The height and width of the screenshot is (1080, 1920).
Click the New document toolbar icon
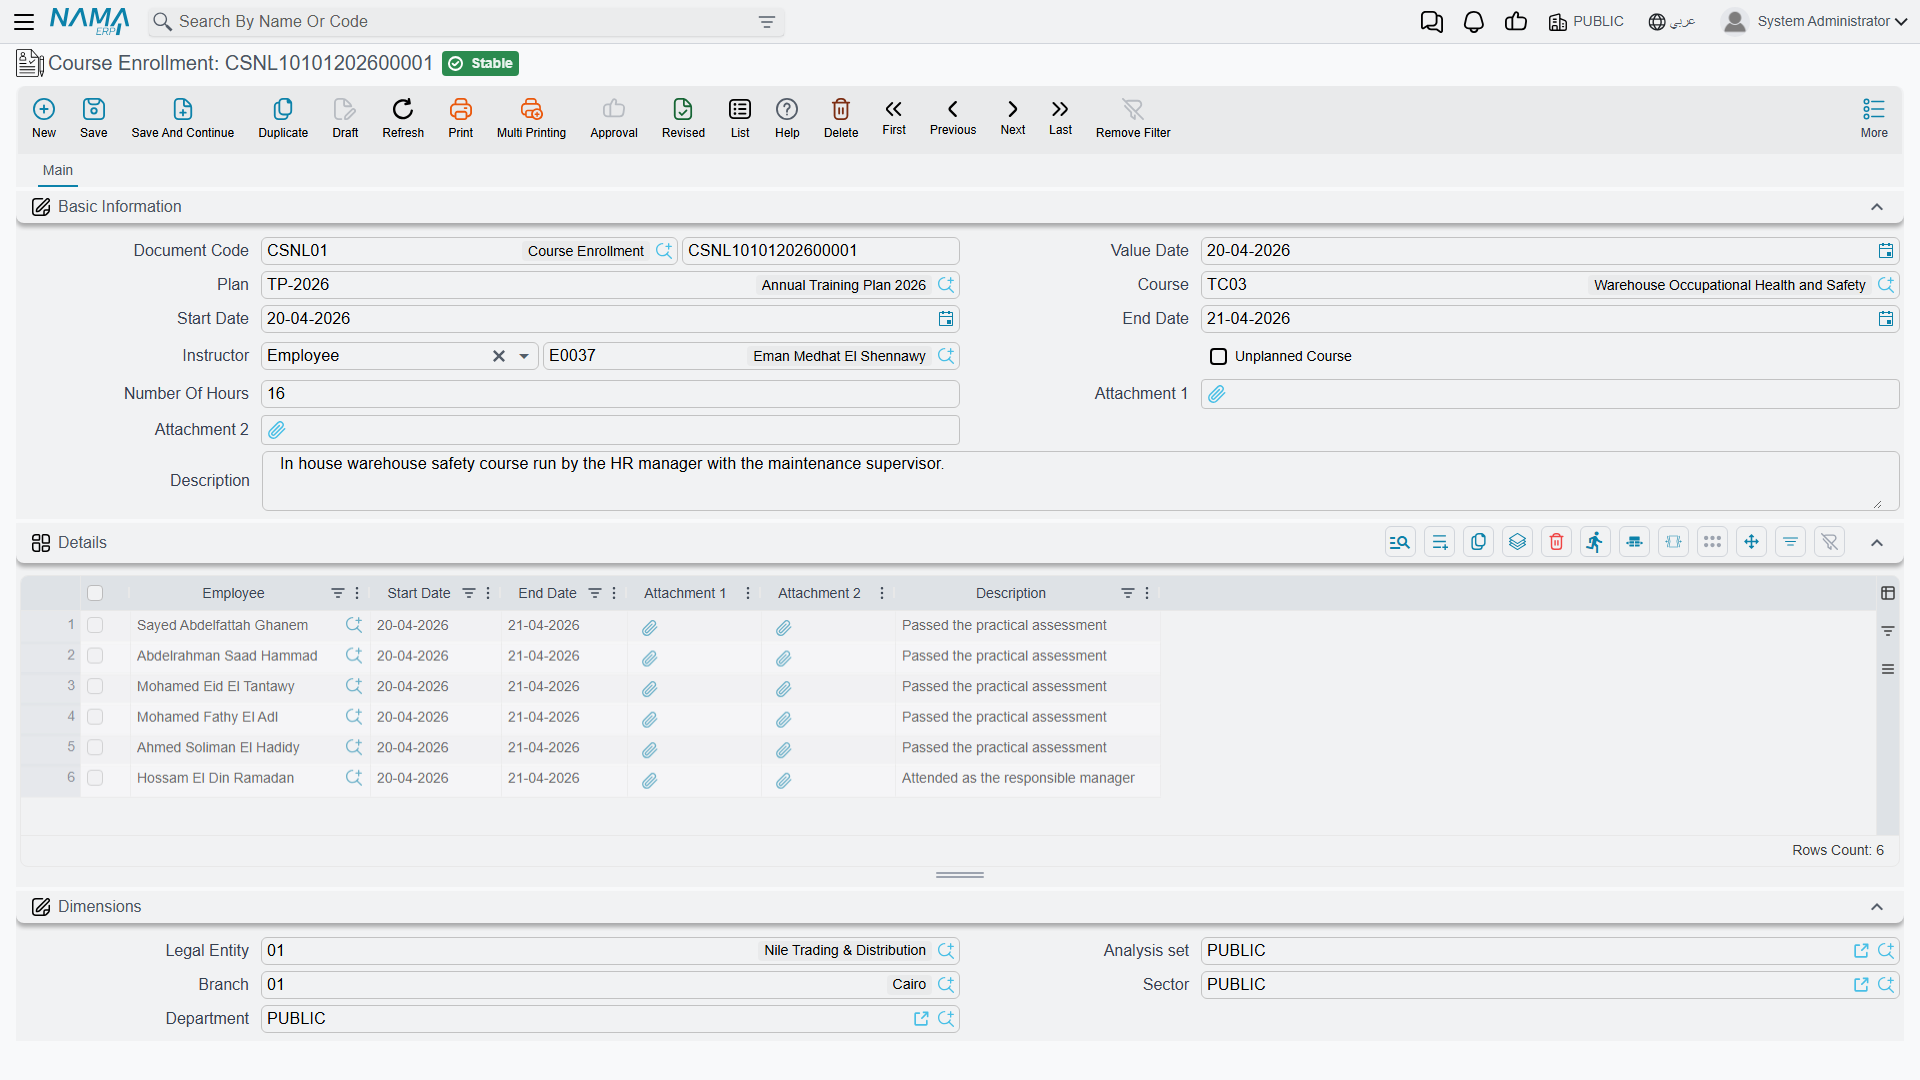pyautogui.click(x=44, y=118)
